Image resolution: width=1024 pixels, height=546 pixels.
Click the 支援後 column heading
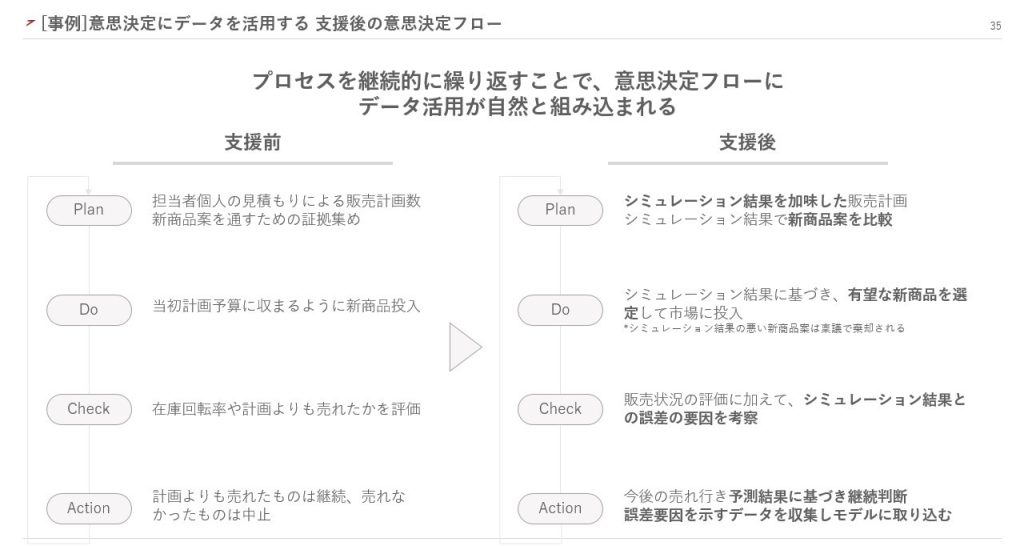click(747, 143)
